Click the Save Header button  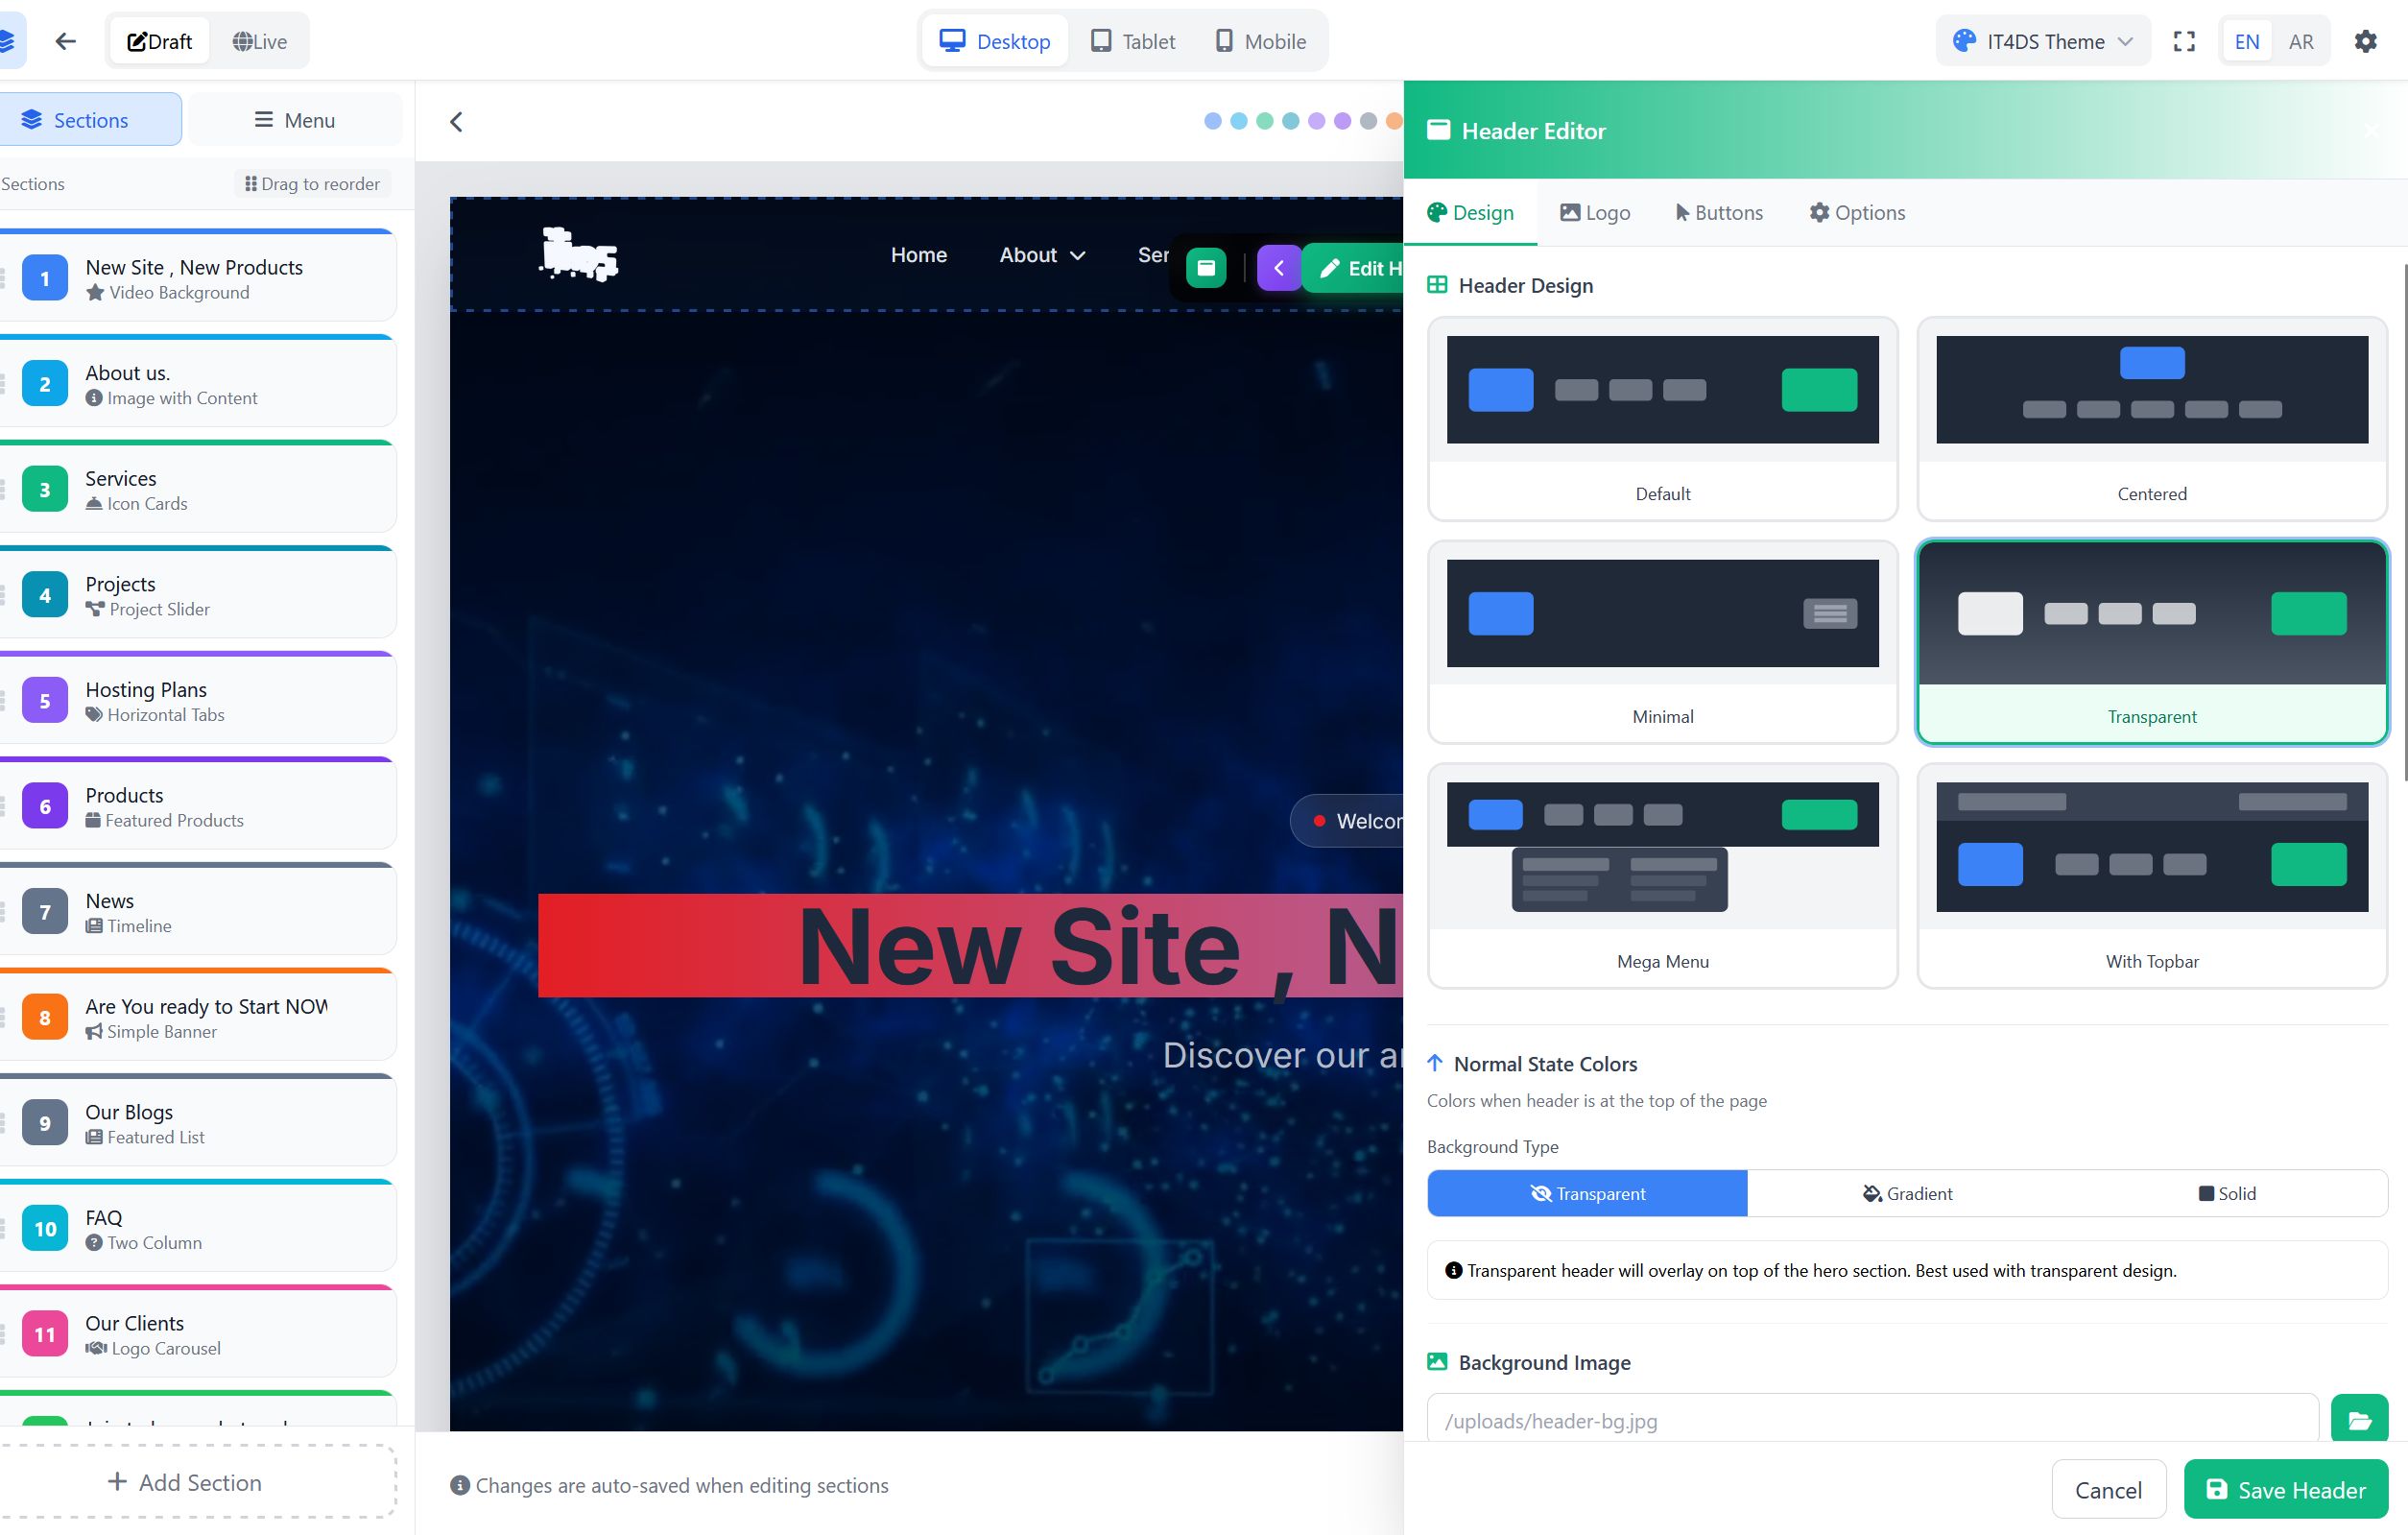click(x=2285, y=1489)
